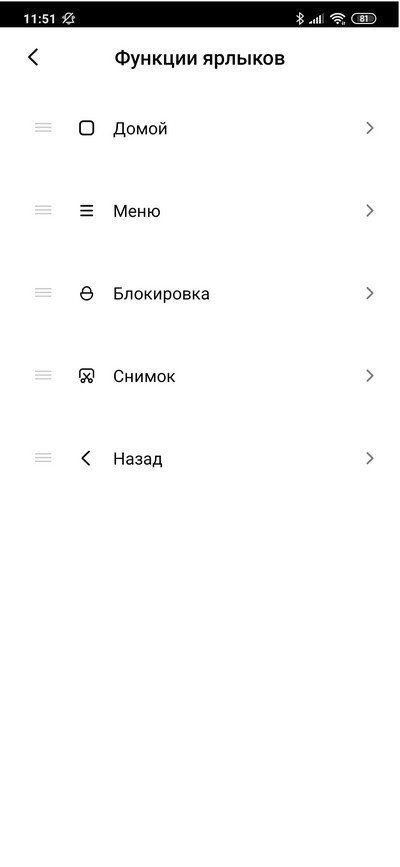This screenshot has width=400, height=867.
Task: Expand the Меню chevron
Action: point(370,211)
